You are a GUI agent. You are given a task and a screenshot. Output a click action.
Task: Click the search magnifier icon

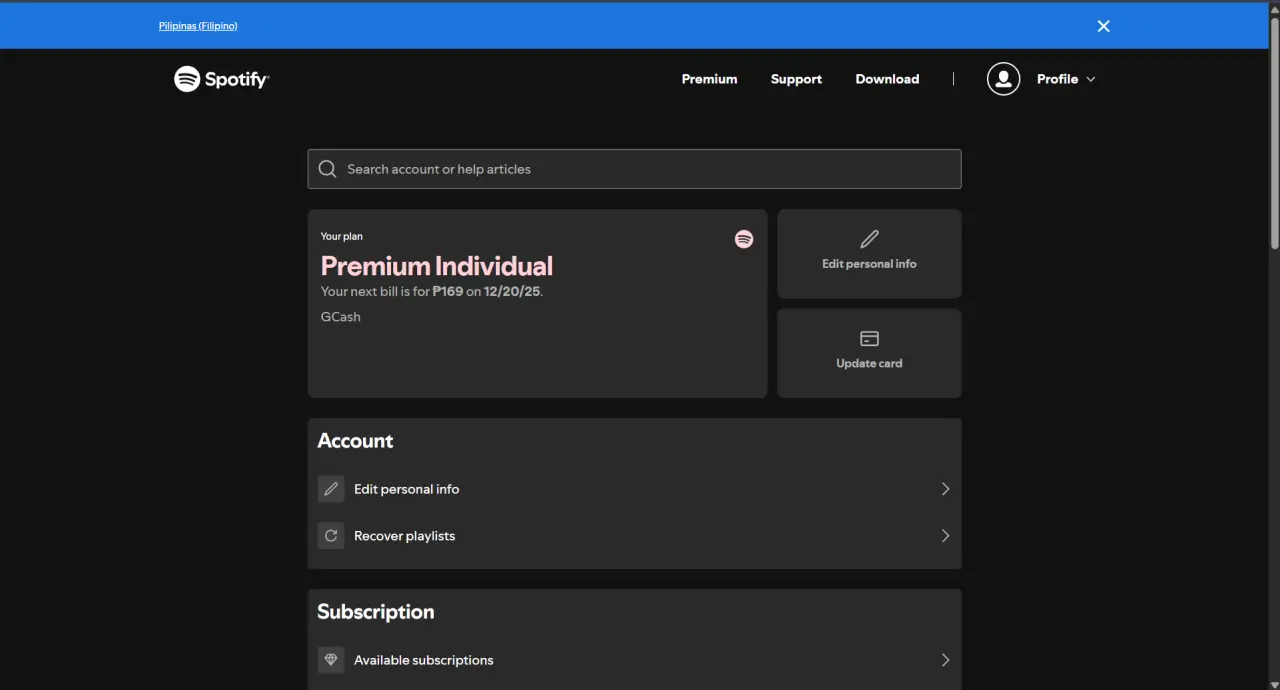327,169
